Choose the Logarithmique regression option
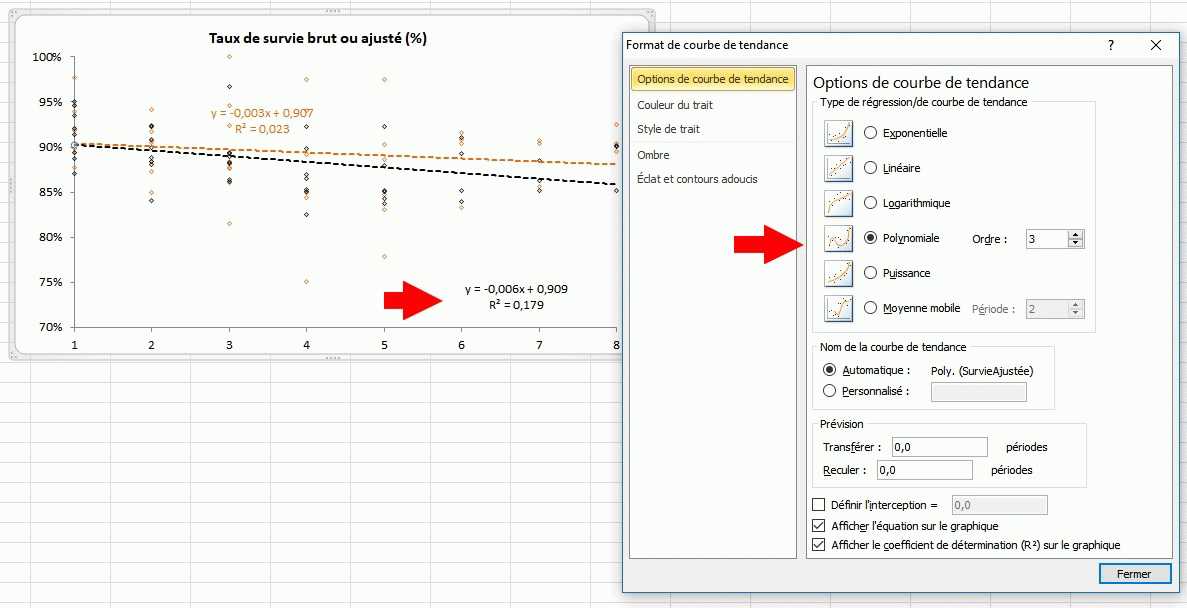Screen dimensions: 1187x608 point(871,203)
